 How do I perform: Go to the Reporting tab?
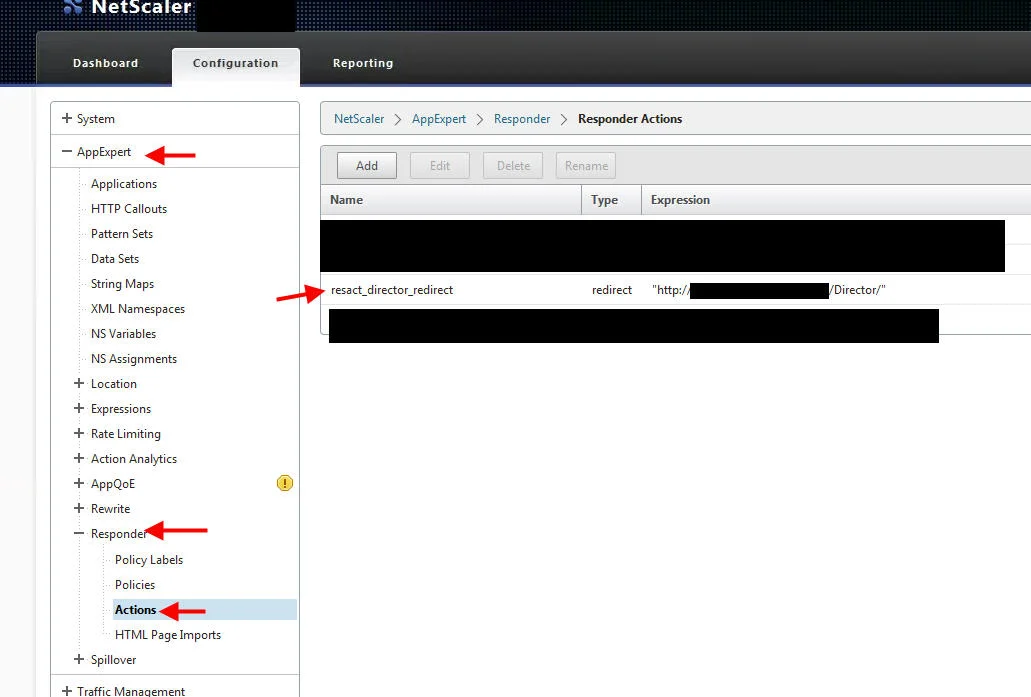tap(363, 63)
